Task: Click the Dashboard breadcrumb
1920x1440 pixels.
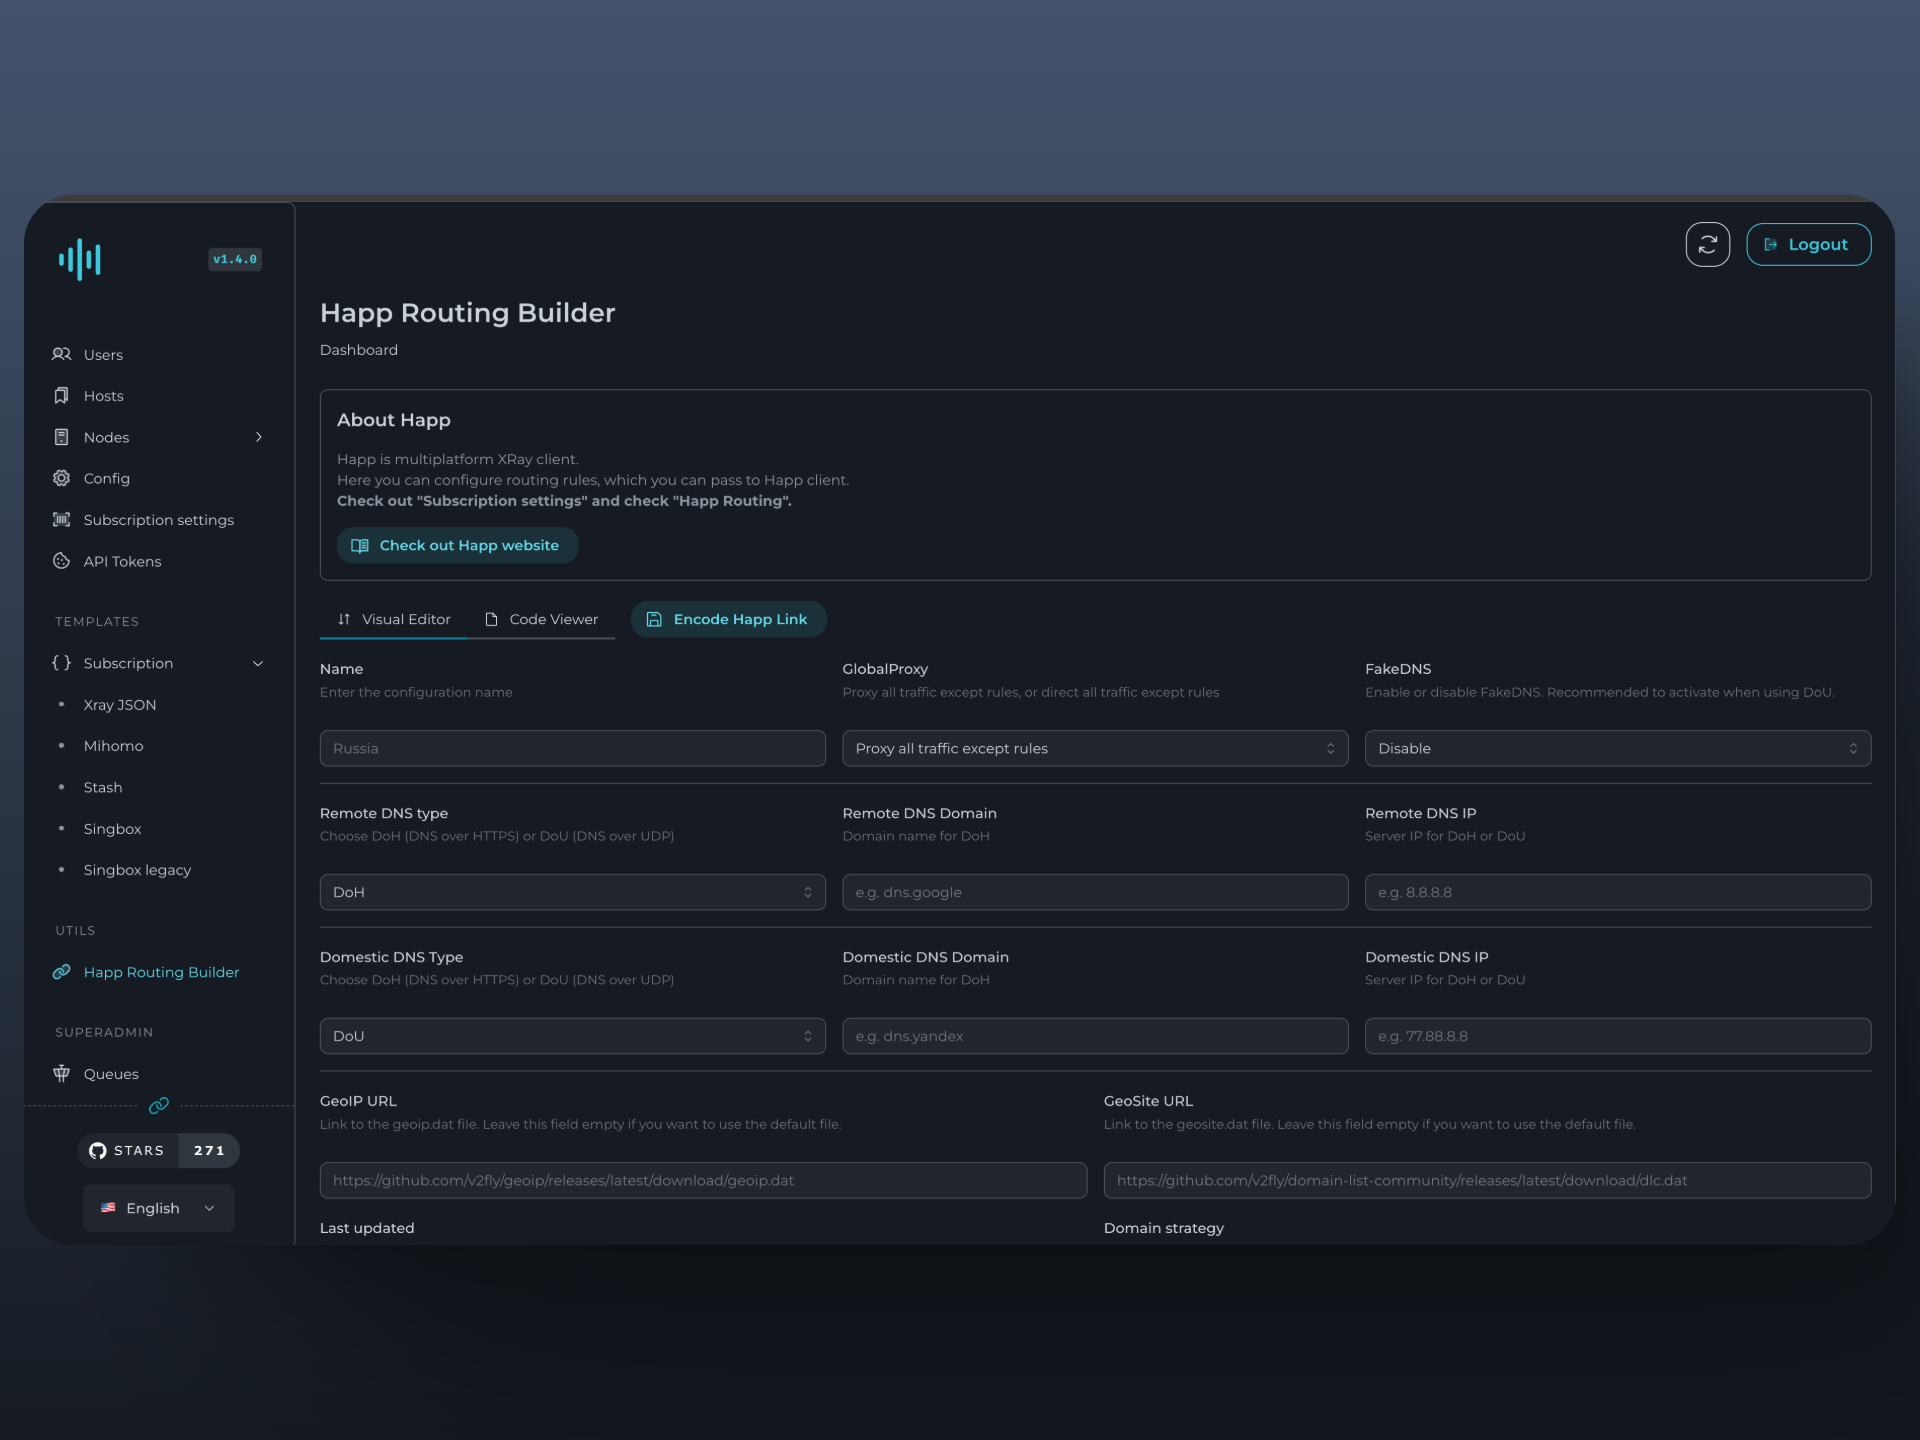Action: pyautogui.click(x=359, y=350)
